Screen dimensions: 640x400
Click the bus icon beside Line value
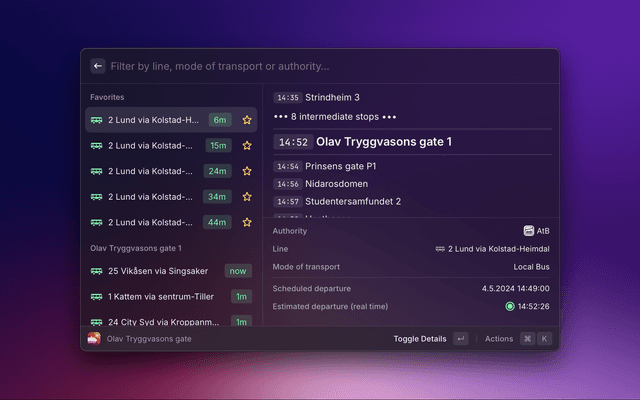tap(440, 249)
